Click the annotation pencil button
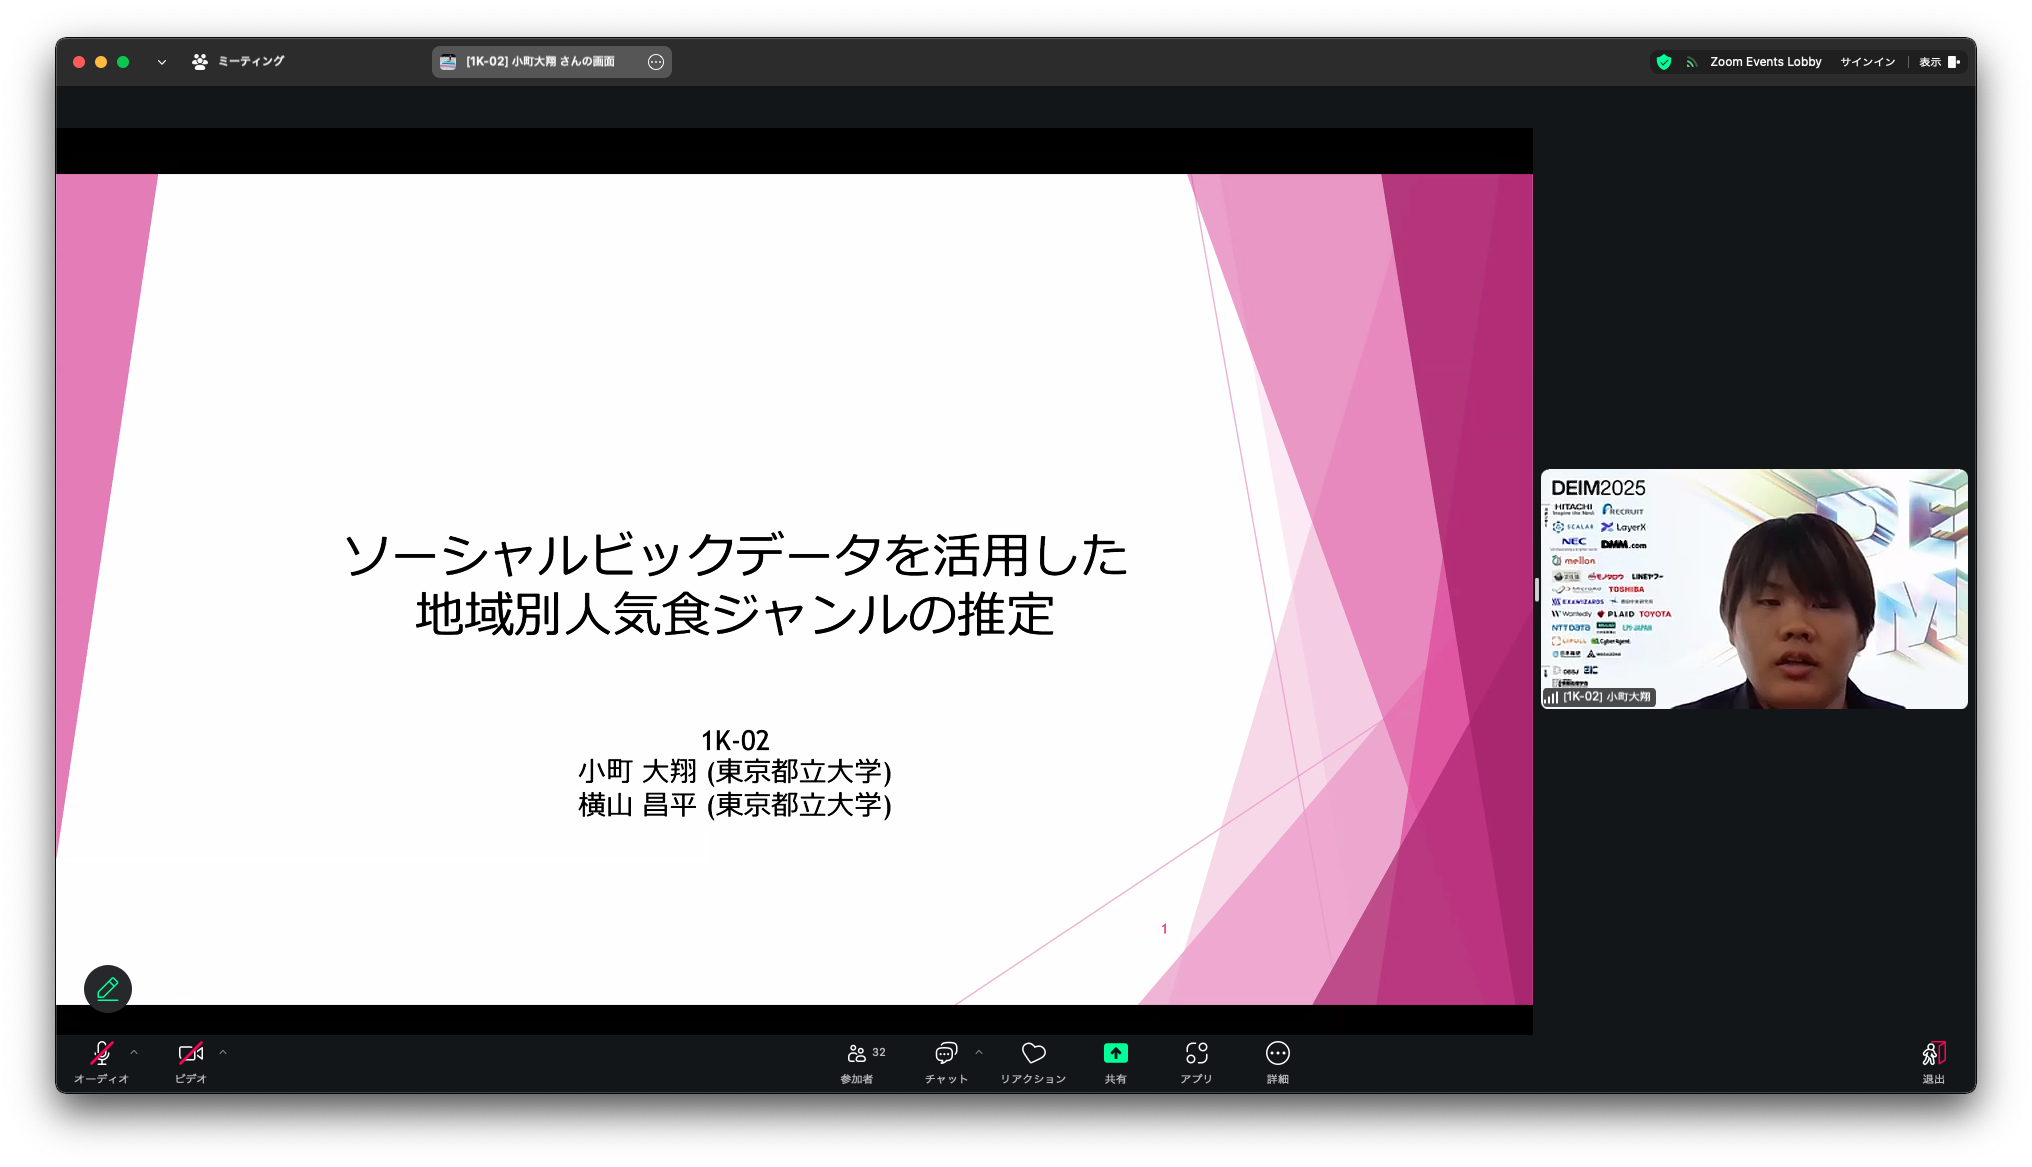This screenshot has height=1167, width=2032. click(108, 989)
